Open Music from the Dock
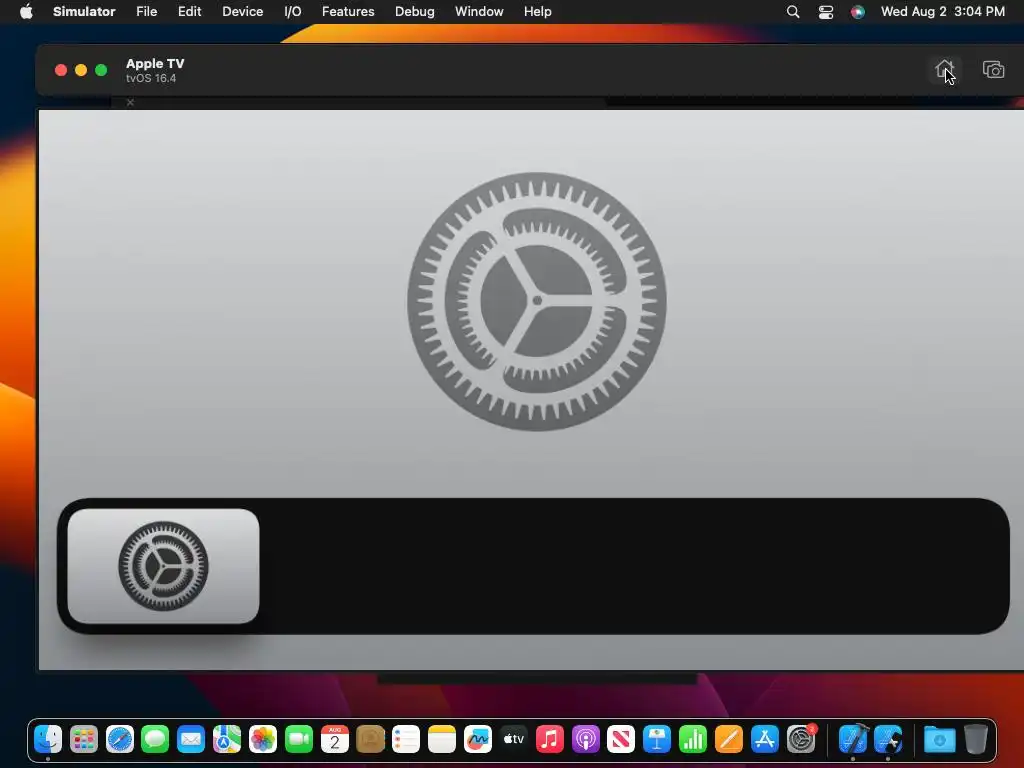 tap(549, 739)
